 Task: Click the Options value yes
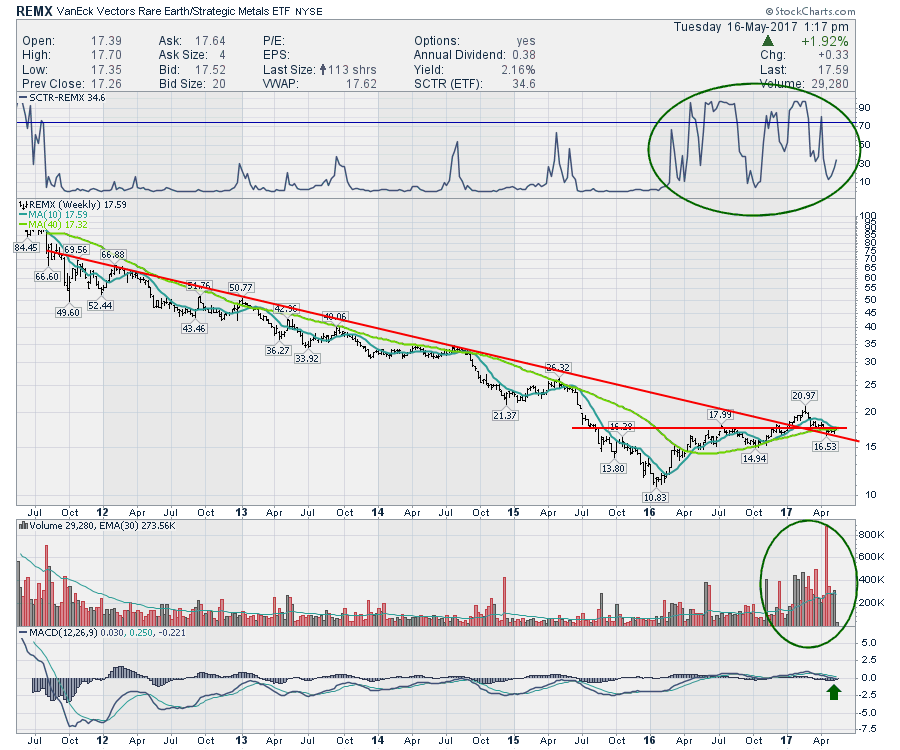[x=526, y=41]
